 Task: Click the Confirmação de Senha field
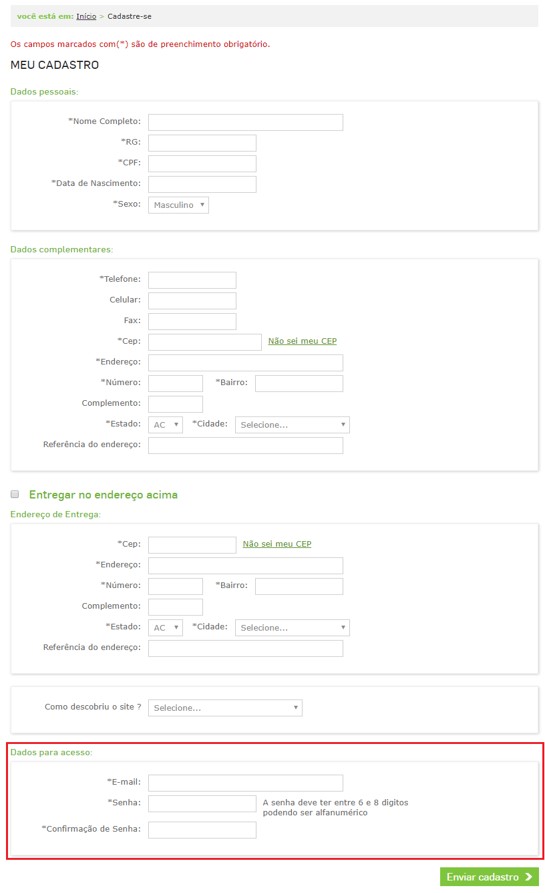tap(202, 830)
